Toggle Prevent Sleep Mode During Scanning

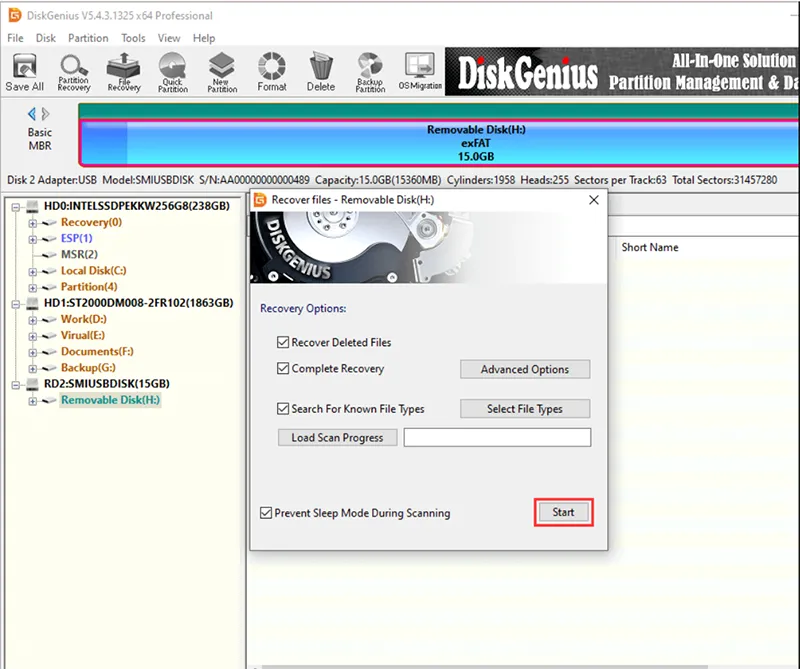(265, 512)
